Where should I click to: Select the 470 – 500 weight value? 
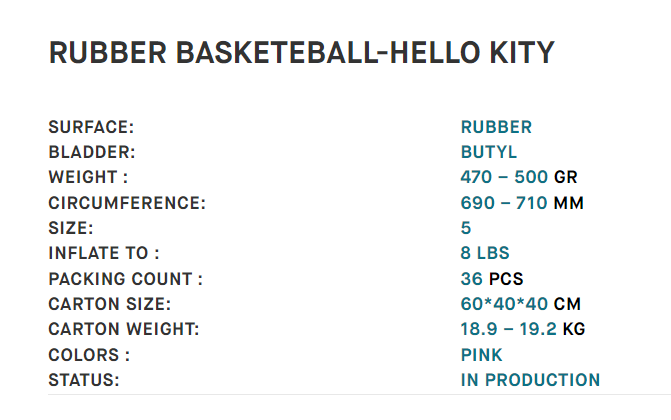[x=504, y=177]
